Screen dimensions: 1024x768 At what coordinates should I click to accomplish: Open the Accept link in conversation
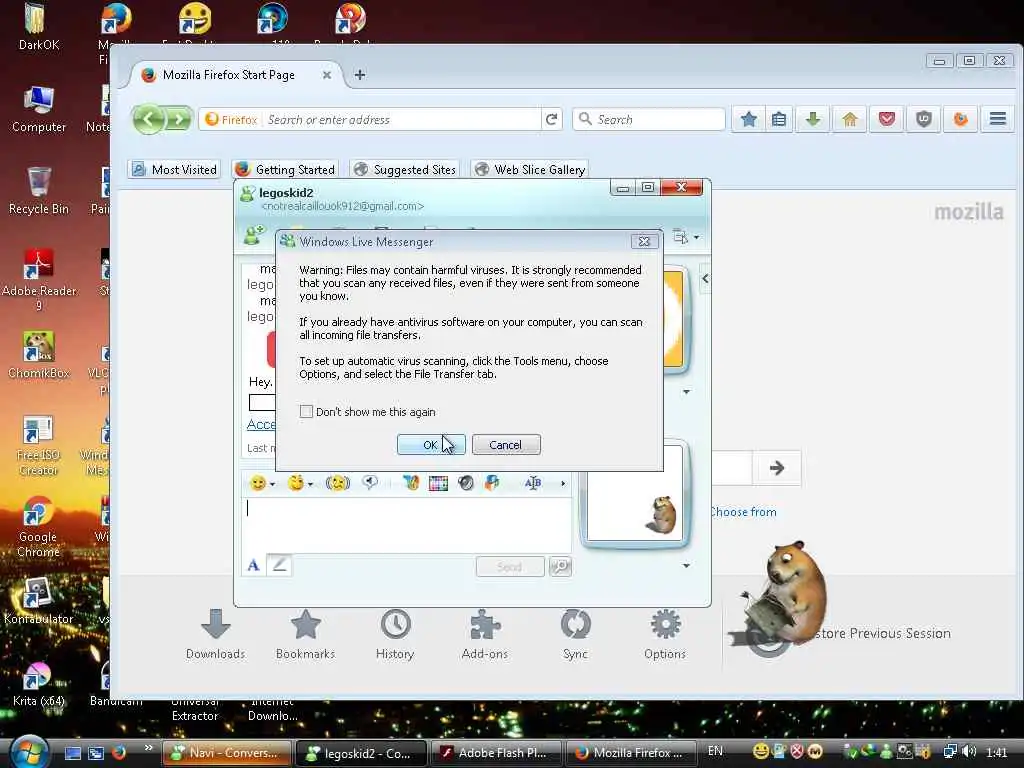coord(261,424)
